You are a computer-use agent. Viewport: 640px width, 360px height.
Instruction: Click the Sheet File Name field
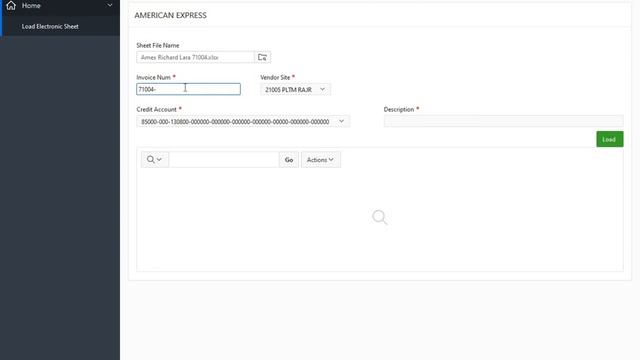point(196,58)
